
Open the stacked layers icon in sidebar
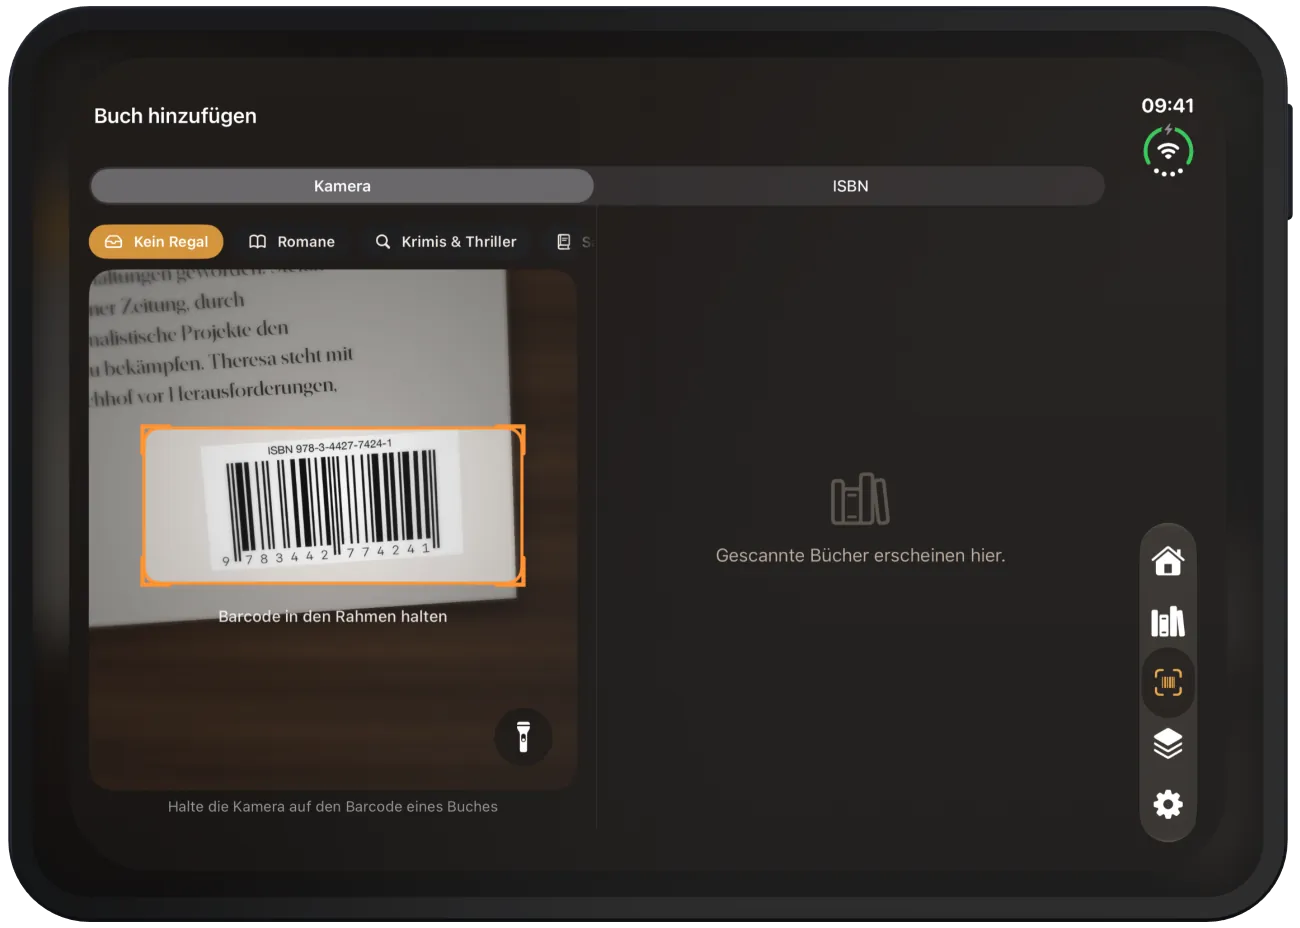click(x=1168, y=744)
